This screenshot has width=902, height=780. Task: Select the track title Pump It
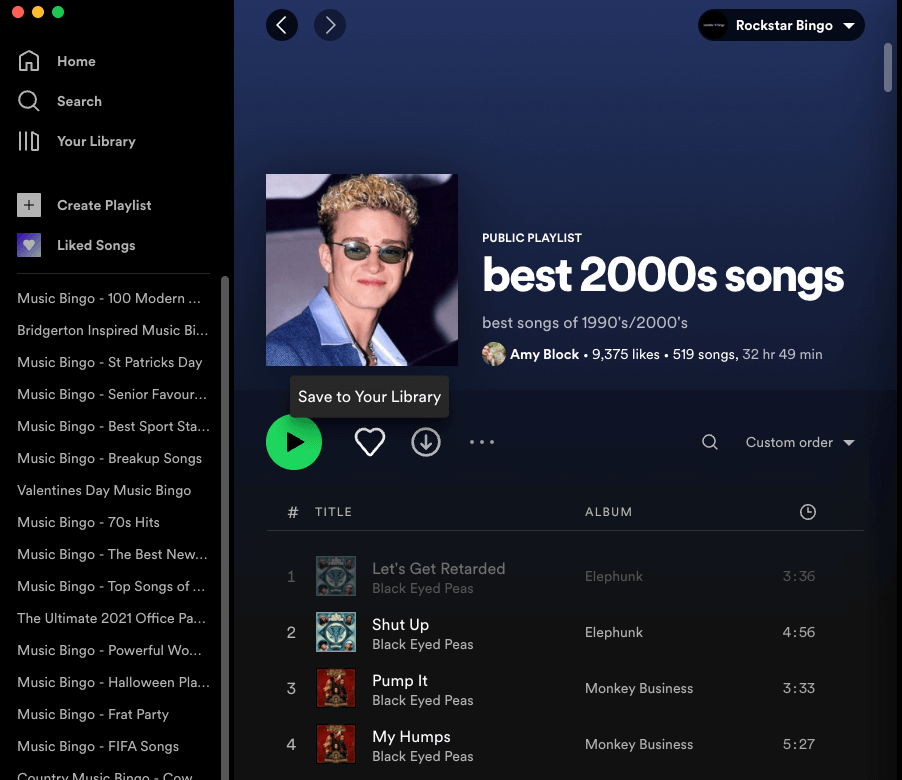click(x=400, y=680)
